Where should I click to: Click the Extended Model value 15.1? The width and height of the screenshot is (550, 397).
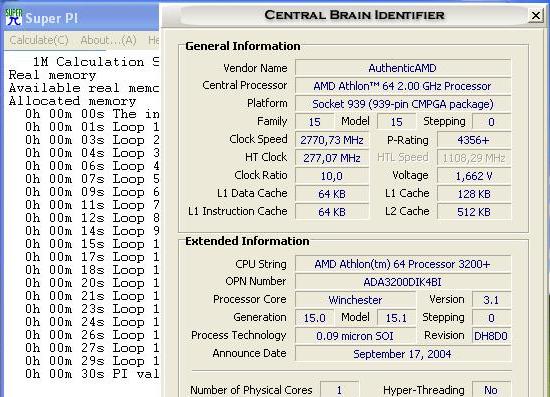(396, 318)
